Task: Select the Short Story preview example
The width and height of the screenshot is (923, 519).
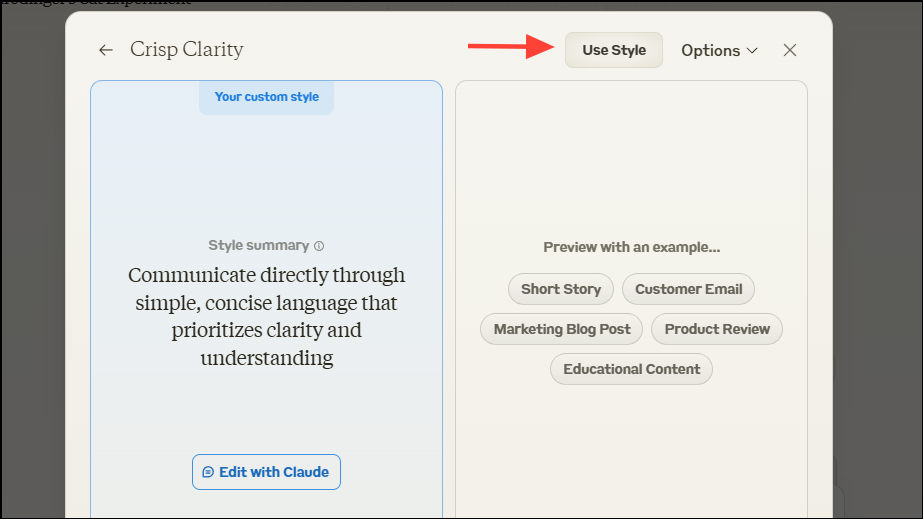Action: (x=561, y=289)
